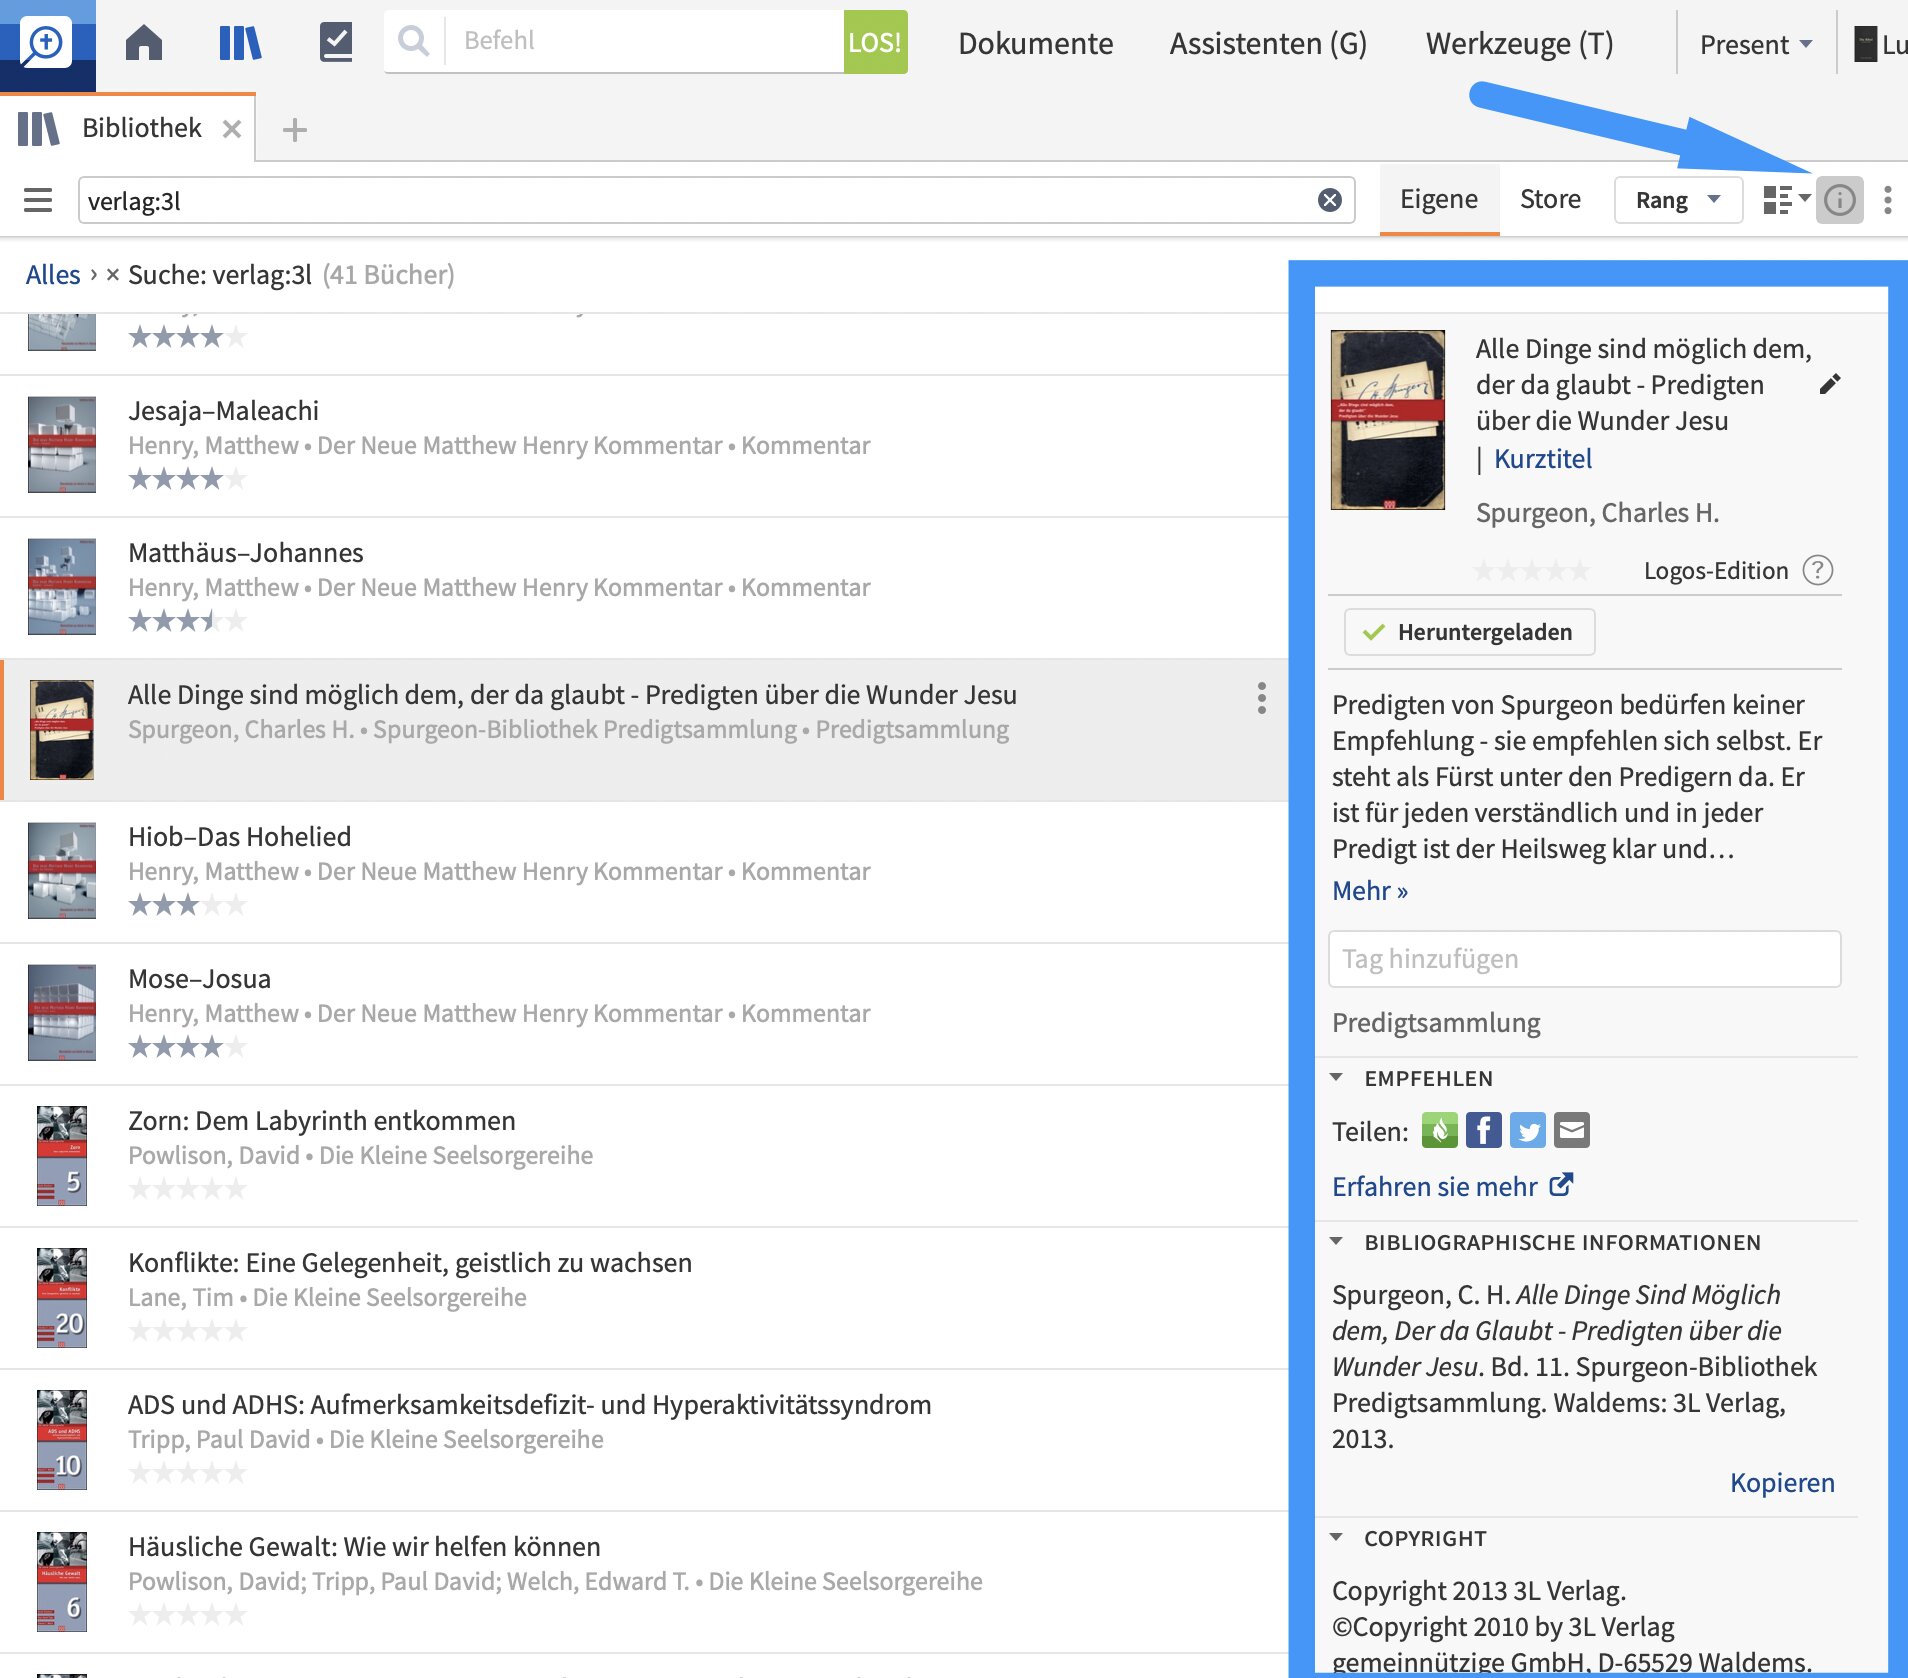Open ADS und ADHS book row
Screen dimensions: 1908x1678
(644, 1440)
